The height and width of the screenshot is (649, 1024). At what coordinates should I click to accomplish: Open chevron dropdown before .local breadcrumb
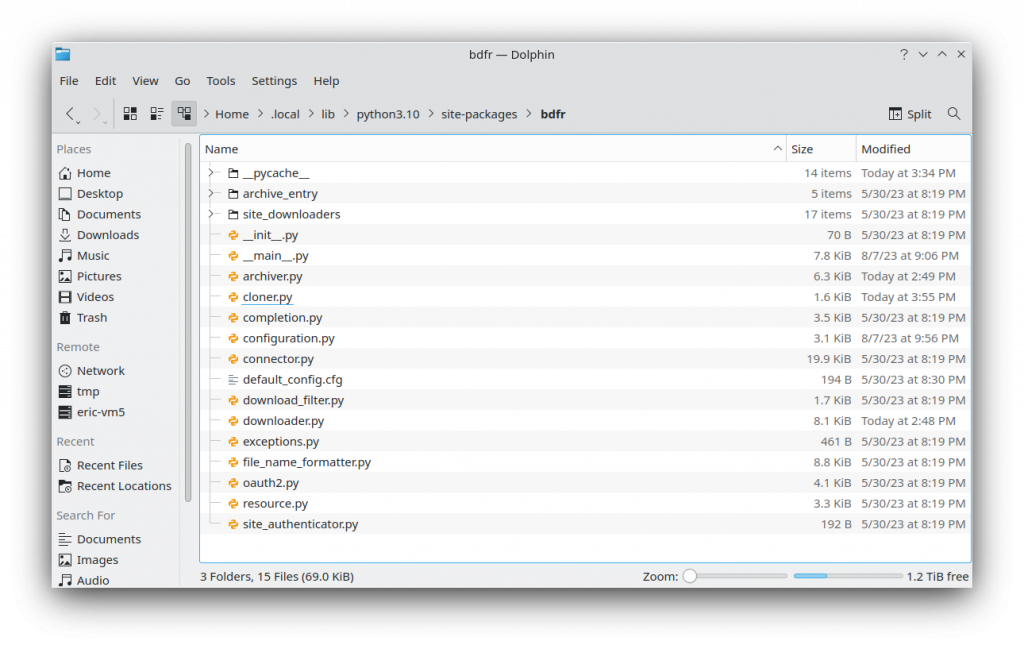pyautogui.click(x=261, y=114)
